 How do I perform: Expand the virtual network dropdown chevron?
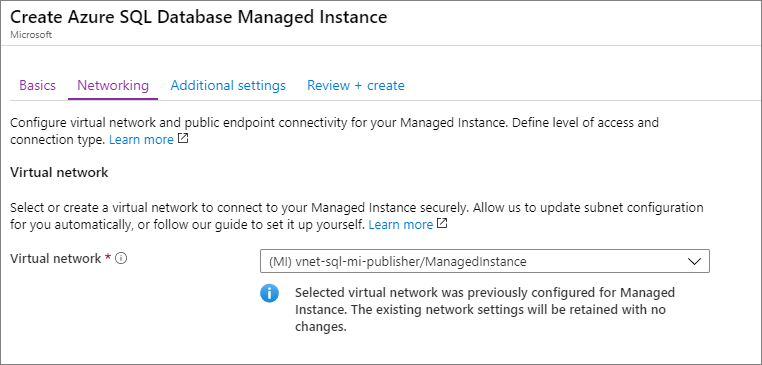pyautogui.click(x=695, y=261)
